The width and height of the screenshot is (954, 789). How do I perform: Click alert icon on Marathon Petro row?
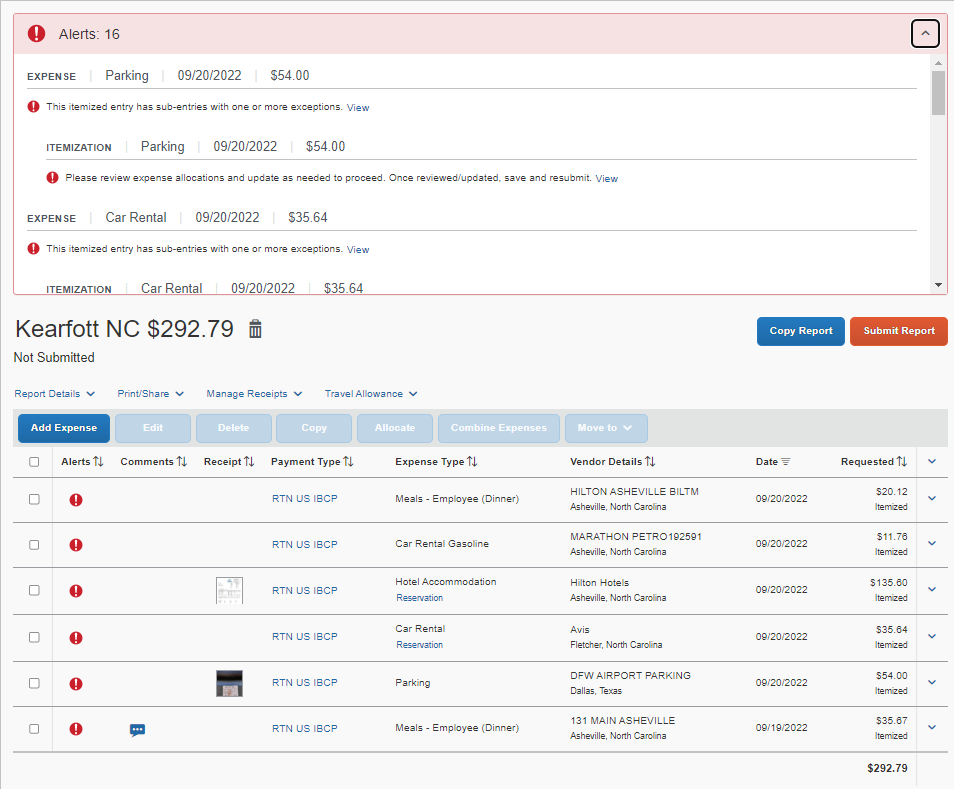[x=76, y=545]
